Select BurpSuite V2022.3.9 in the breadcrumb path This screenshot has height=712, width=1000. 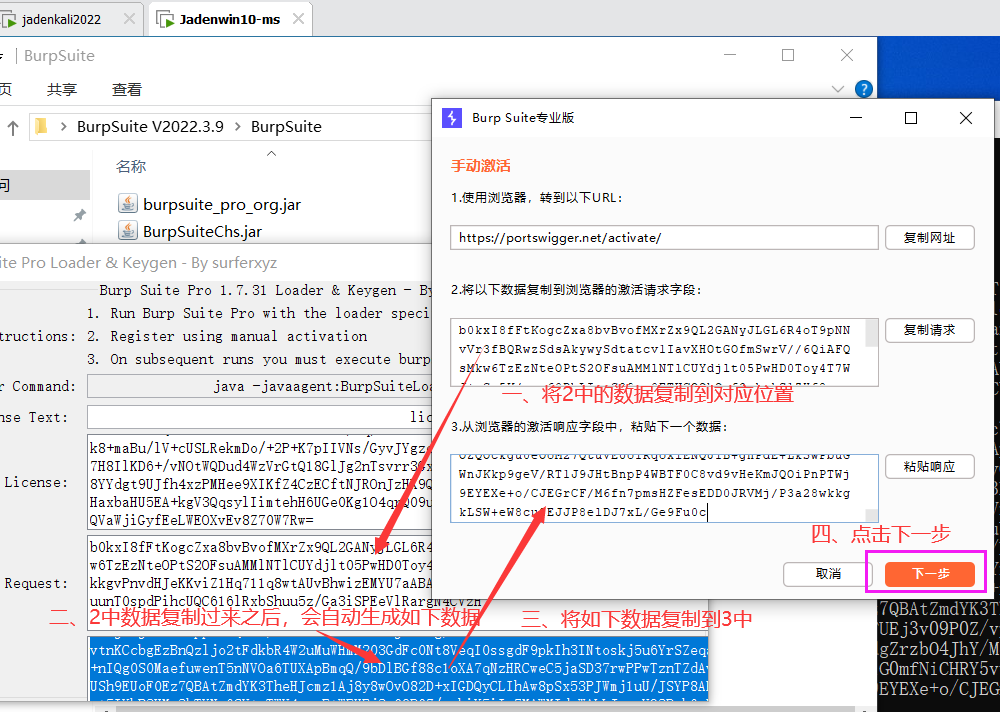pyautogui.click(x=150, y=126)
